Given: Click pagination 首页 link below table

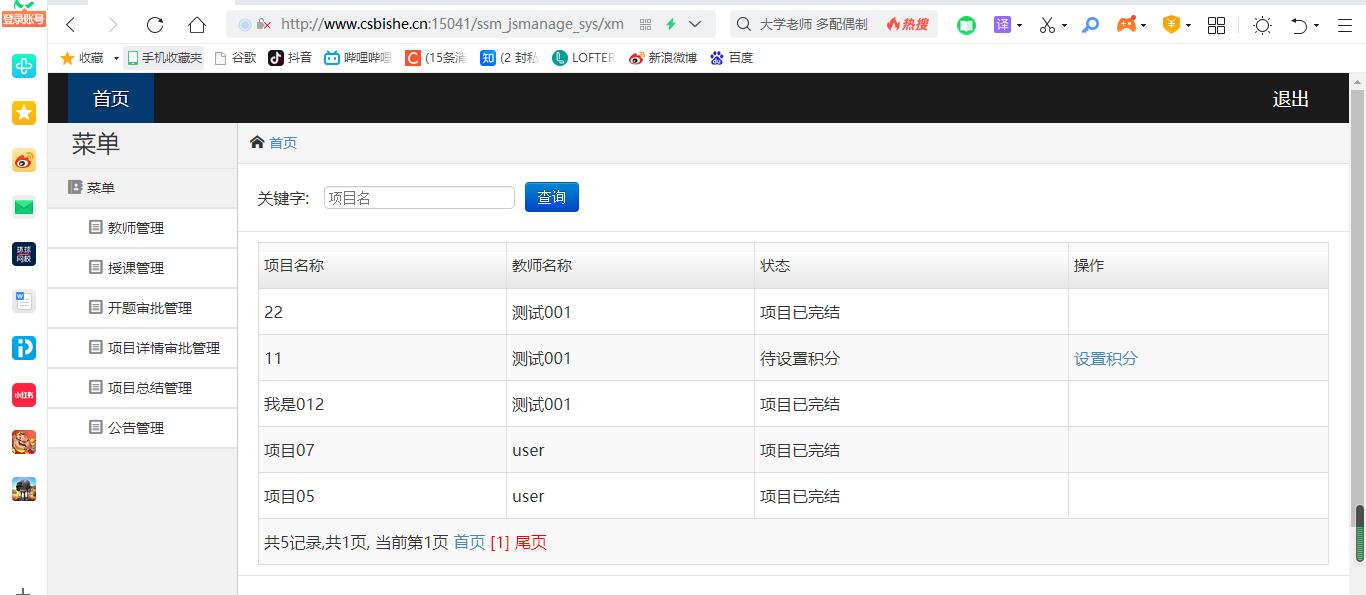Looking at the screenshot, I should (469, 542).
